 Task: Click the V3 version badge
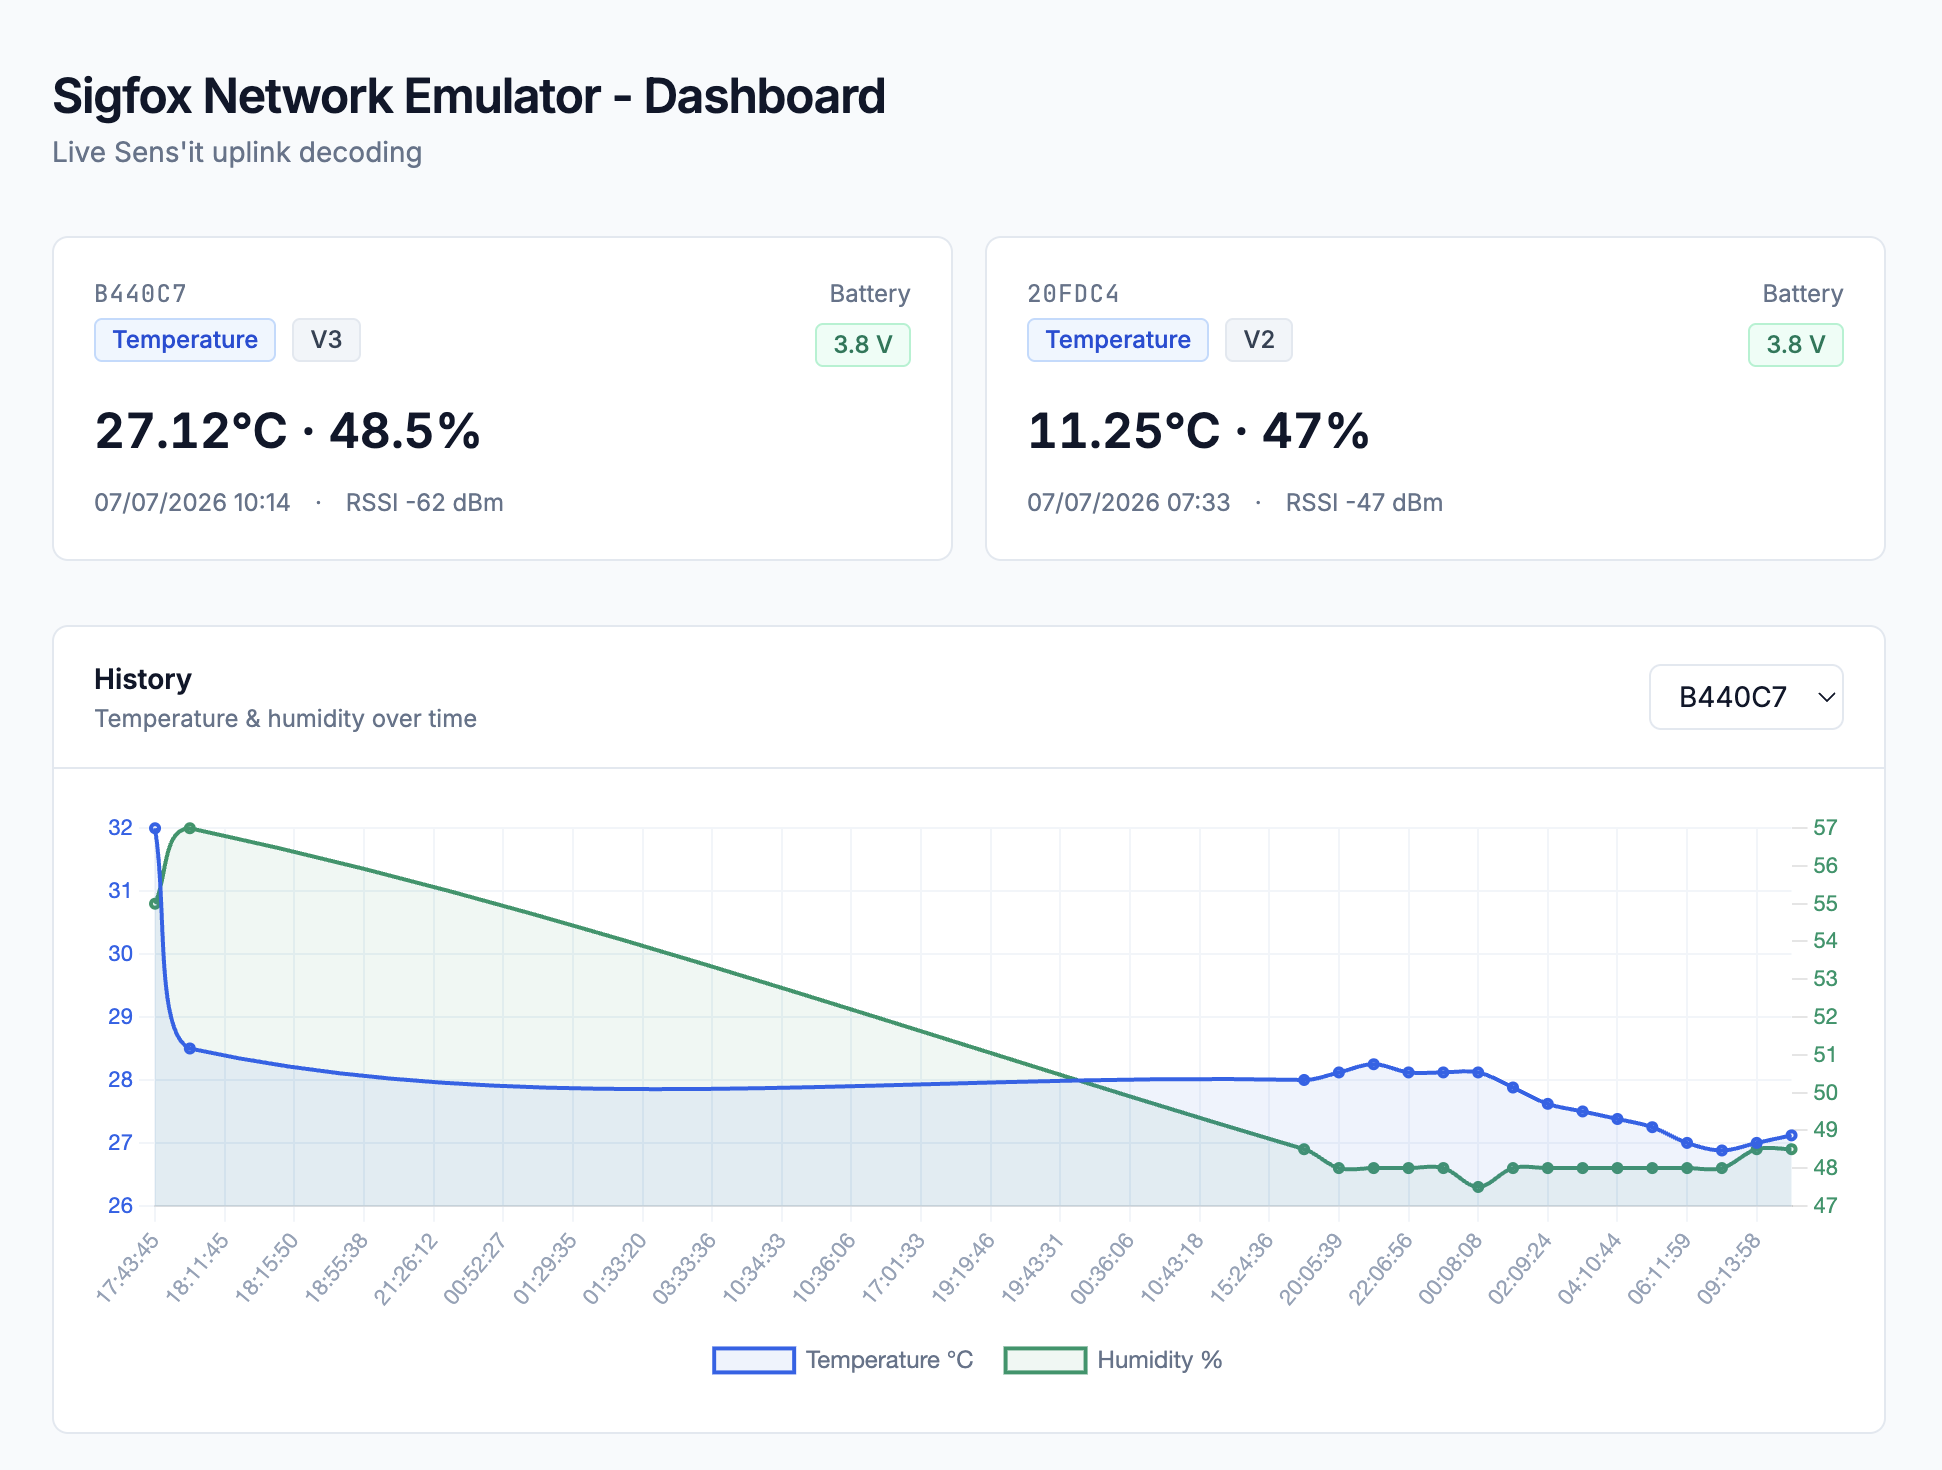(326, 340)
